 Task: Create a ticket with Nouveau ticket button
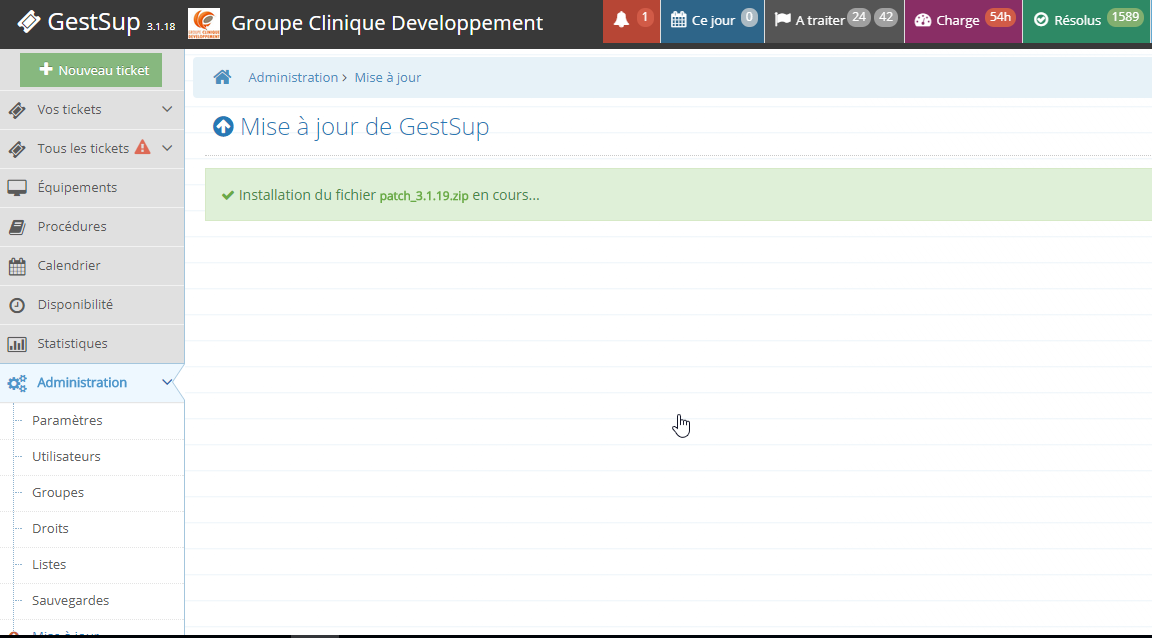tap(91, 70)
